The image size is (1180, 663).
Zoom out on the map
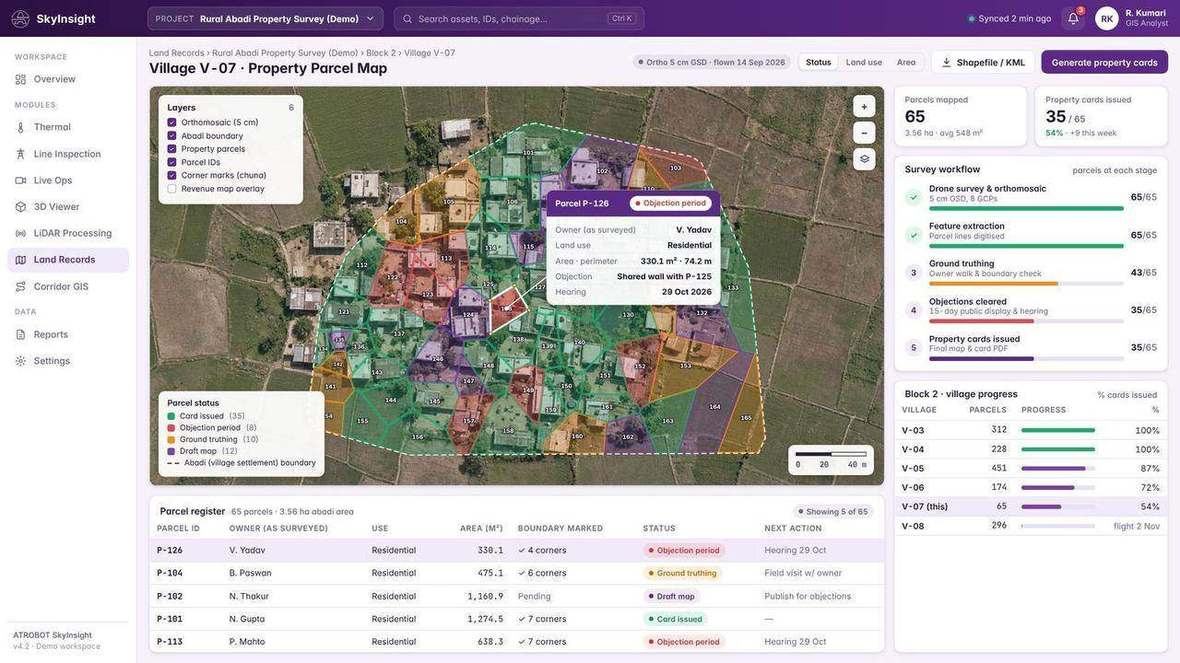(x=864, y=133)
